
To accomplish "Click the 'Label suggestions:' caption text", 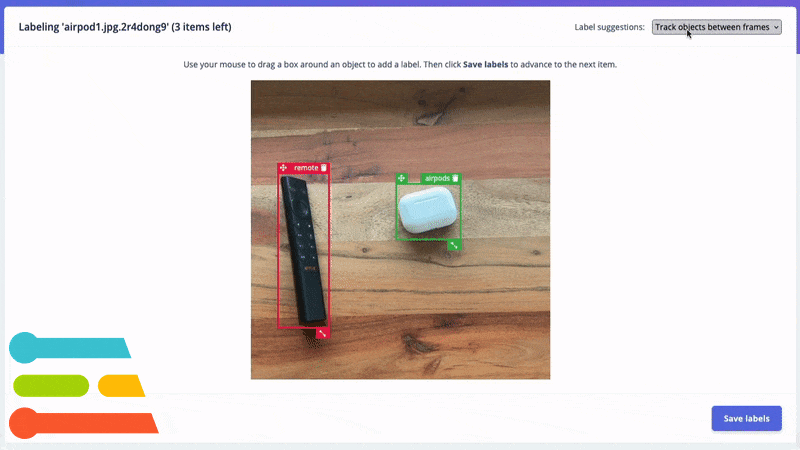I will [x=609, y=27].
